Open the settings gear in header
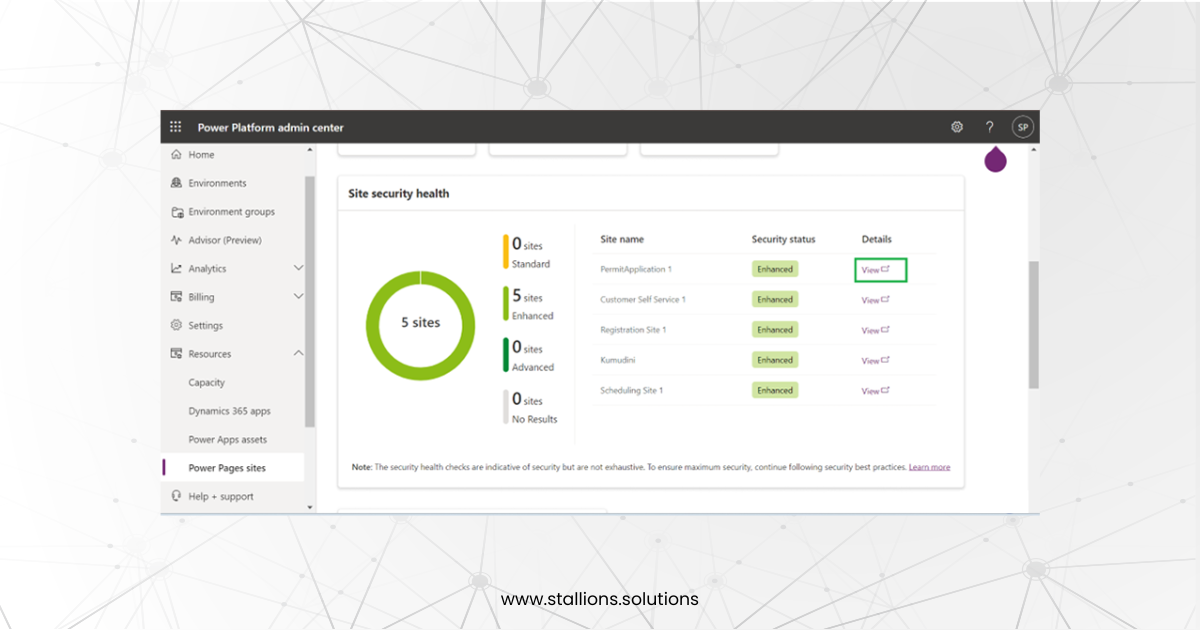 957,127
